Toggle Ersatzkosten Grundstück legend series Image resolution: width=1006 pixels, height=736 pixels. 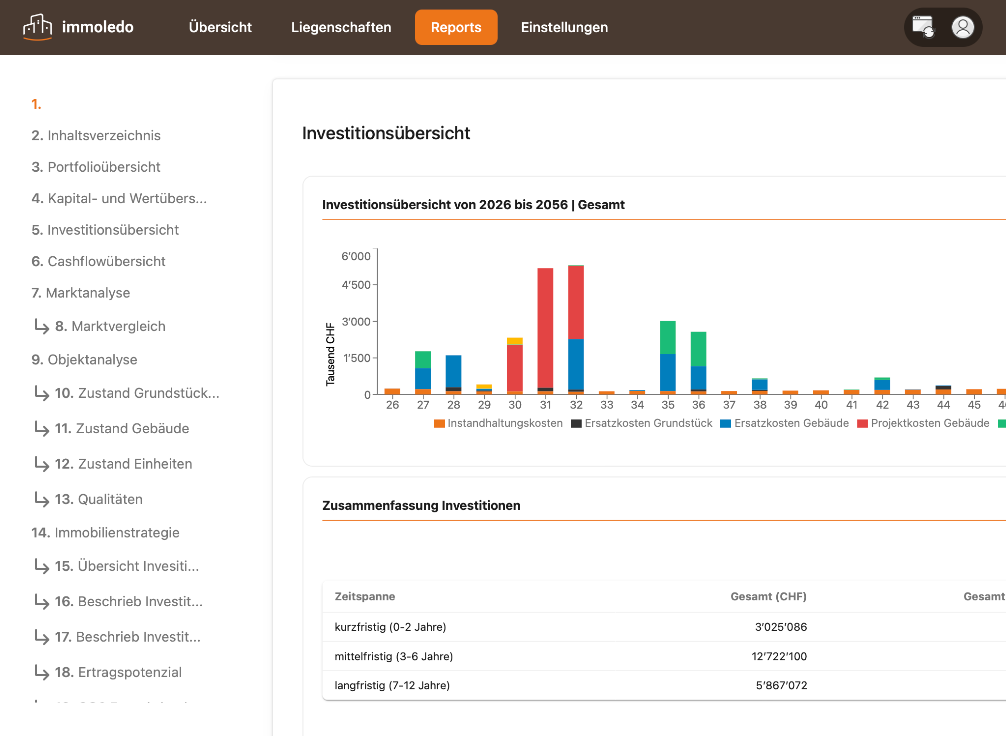pyautogui.click(x=642, y=424)
